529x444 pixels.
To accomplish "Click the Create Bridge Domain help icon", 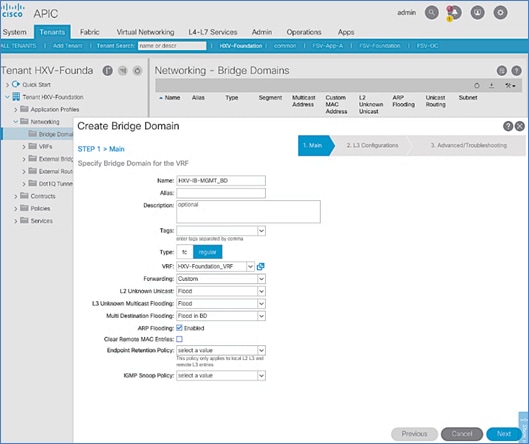I will (508, 126).
